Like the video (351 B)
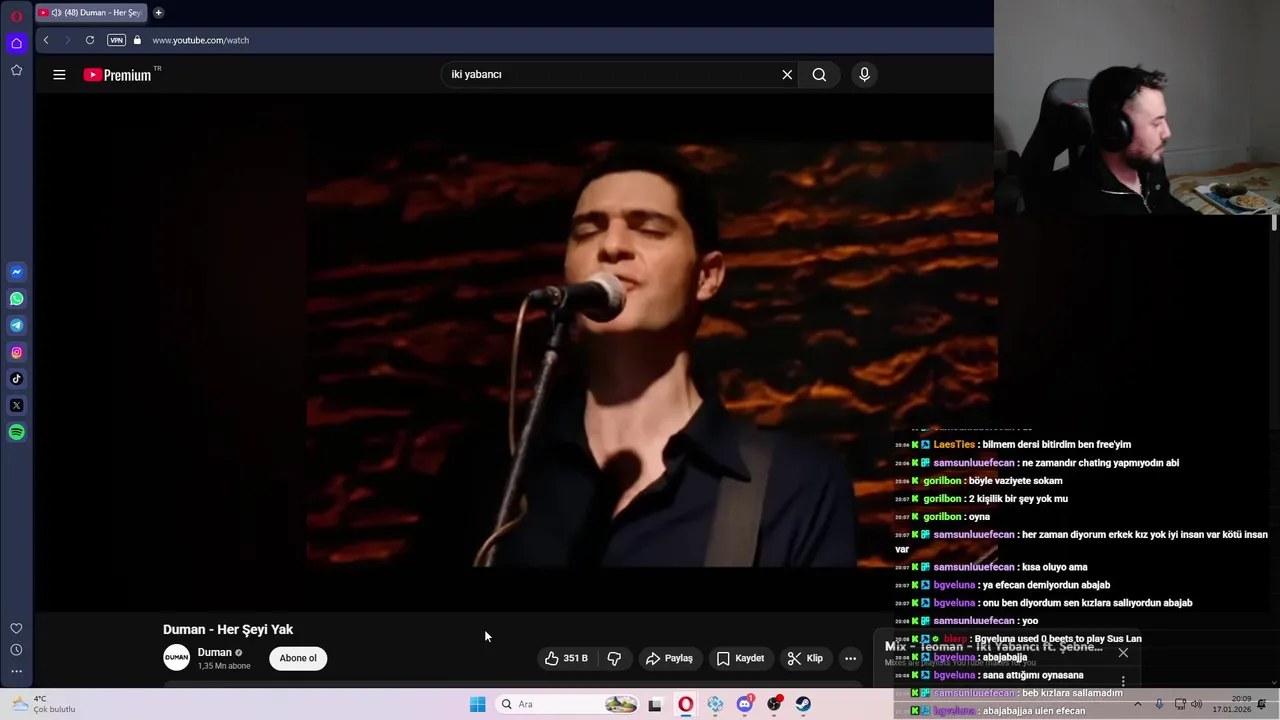The width and height of the screenshot is (1280, 720). point(566,658)
